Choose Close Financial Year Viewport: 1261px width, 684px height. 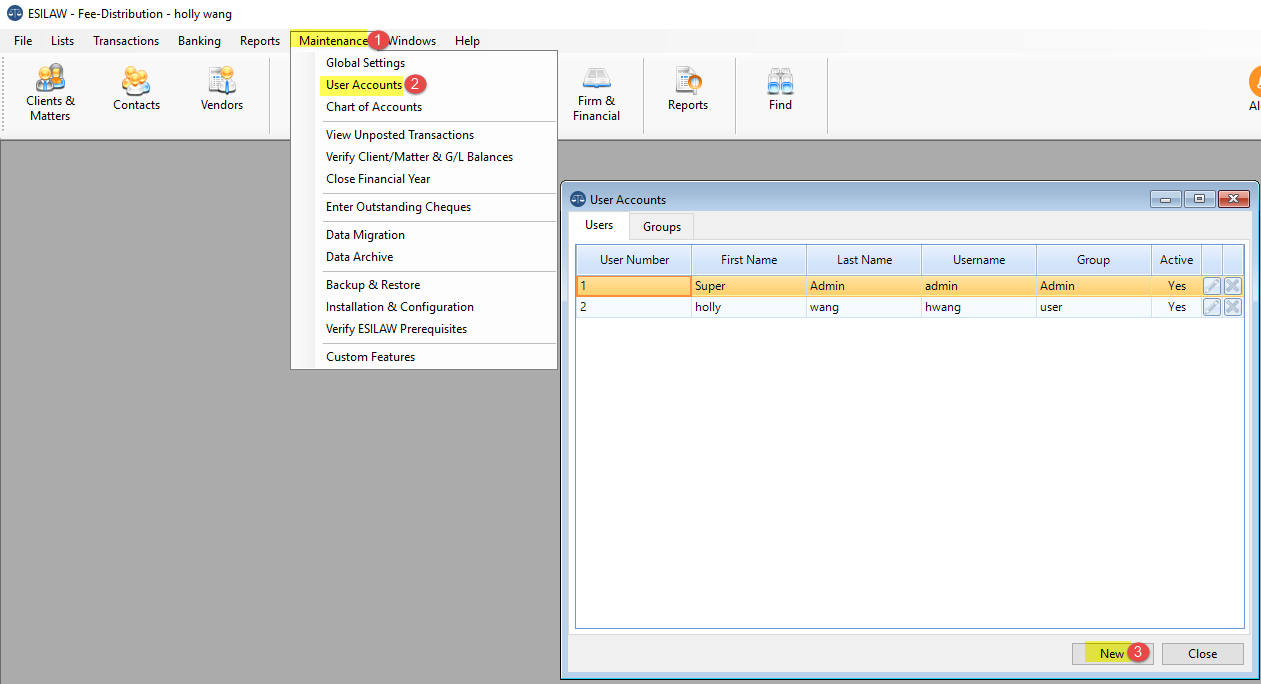(378, 179)
